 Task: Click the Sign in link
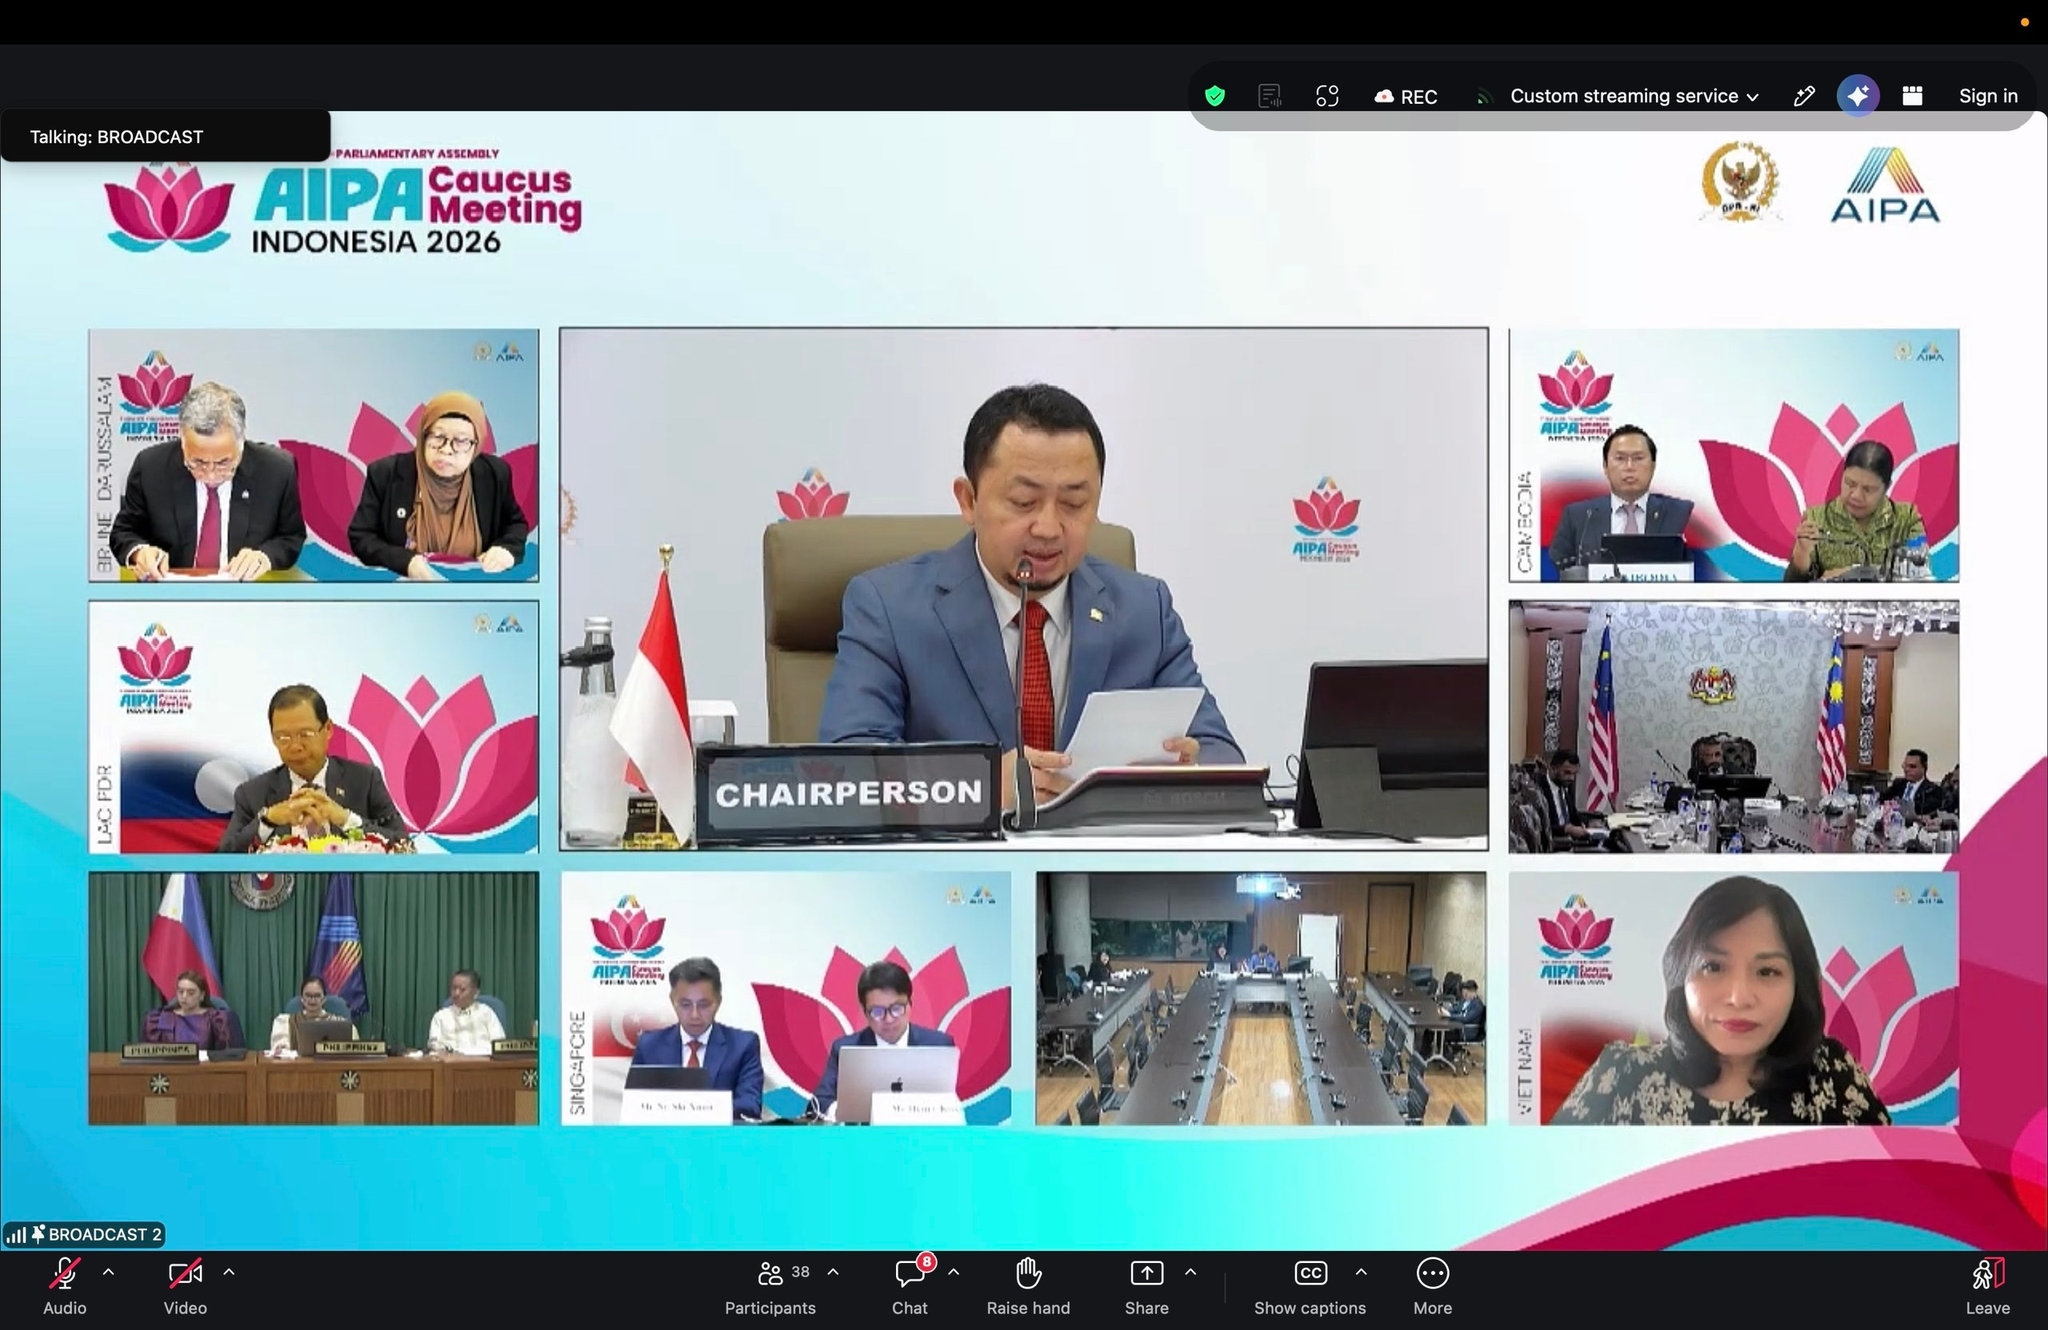(1988, 96)
